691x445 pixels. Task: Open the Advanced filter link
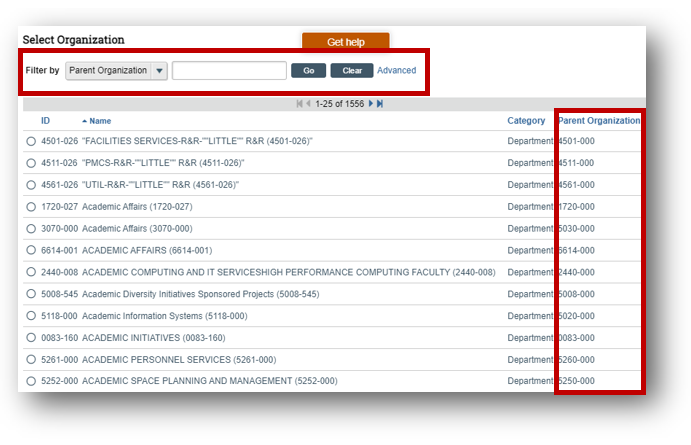point(396,71)
